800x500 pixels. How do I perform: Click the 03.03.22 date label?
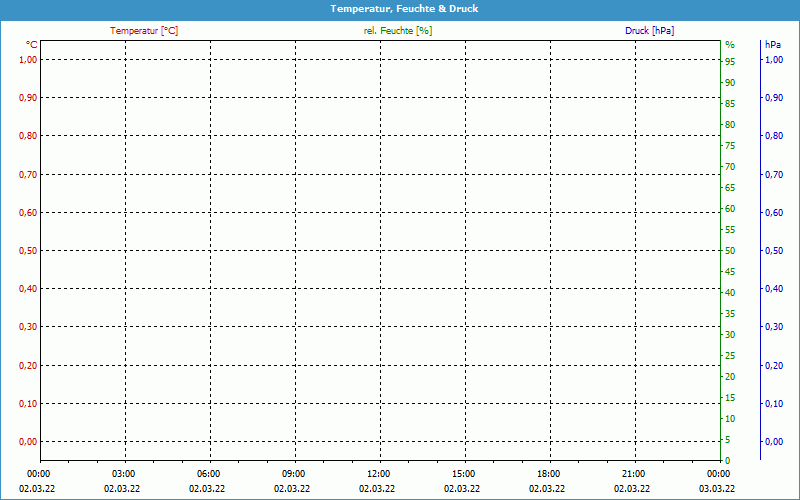coord(717,489)
